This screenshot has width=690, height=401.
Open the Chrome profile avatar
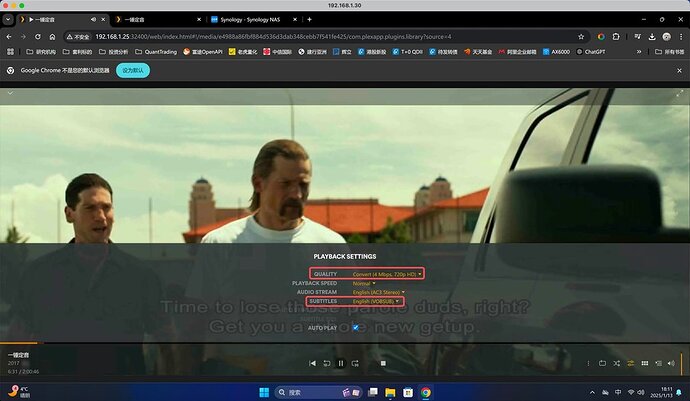click(667, 37)
